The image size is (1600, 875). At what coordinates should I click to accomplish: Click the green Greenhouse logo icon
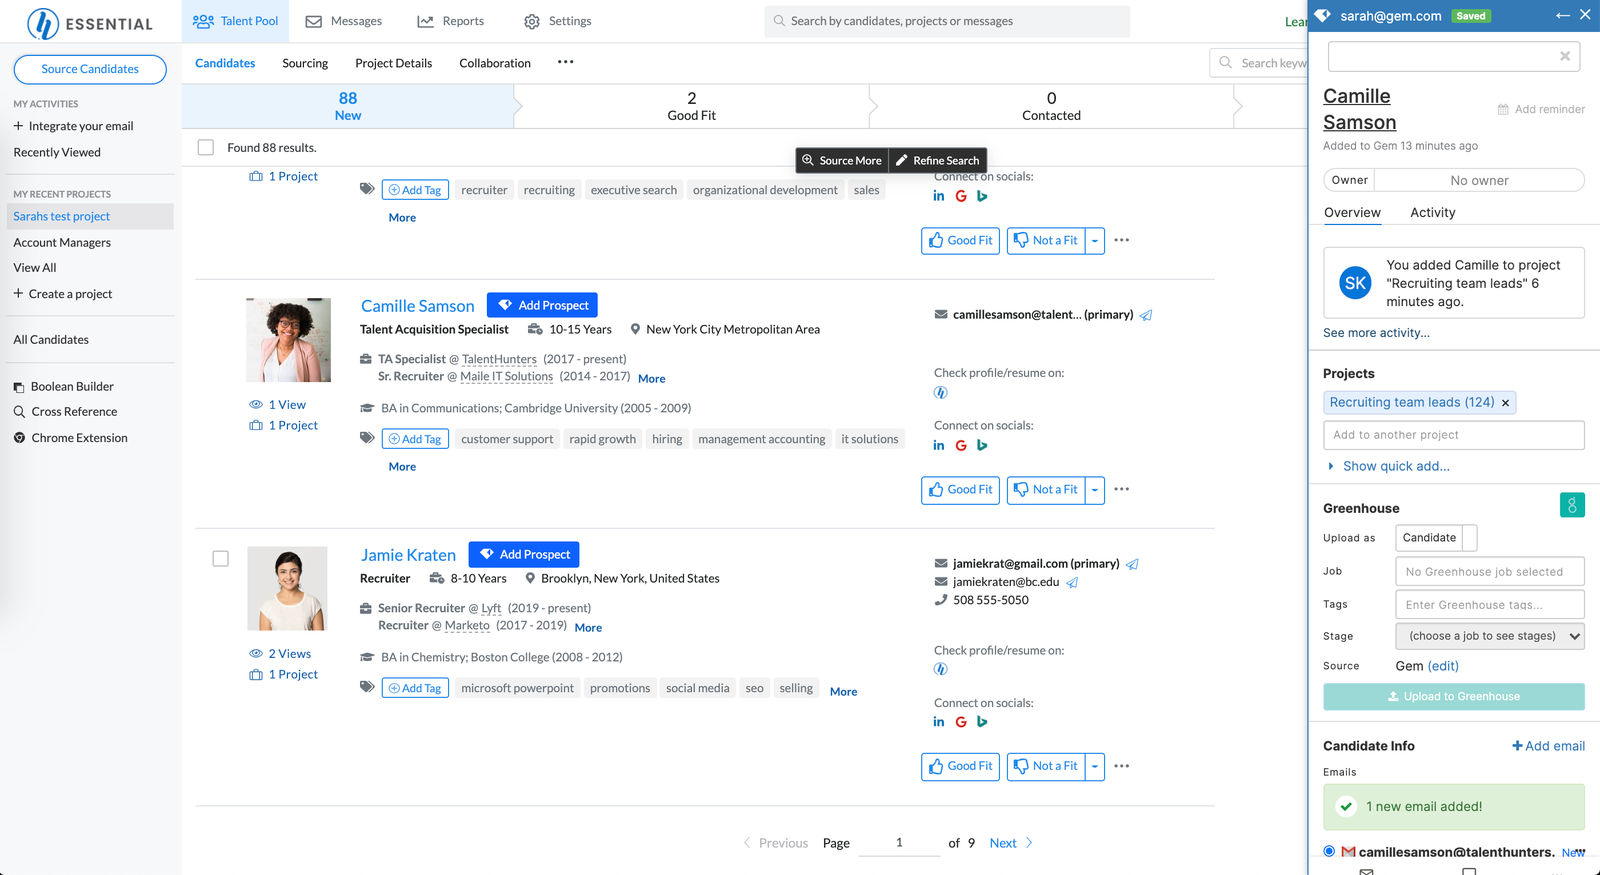coord(1572,505)
